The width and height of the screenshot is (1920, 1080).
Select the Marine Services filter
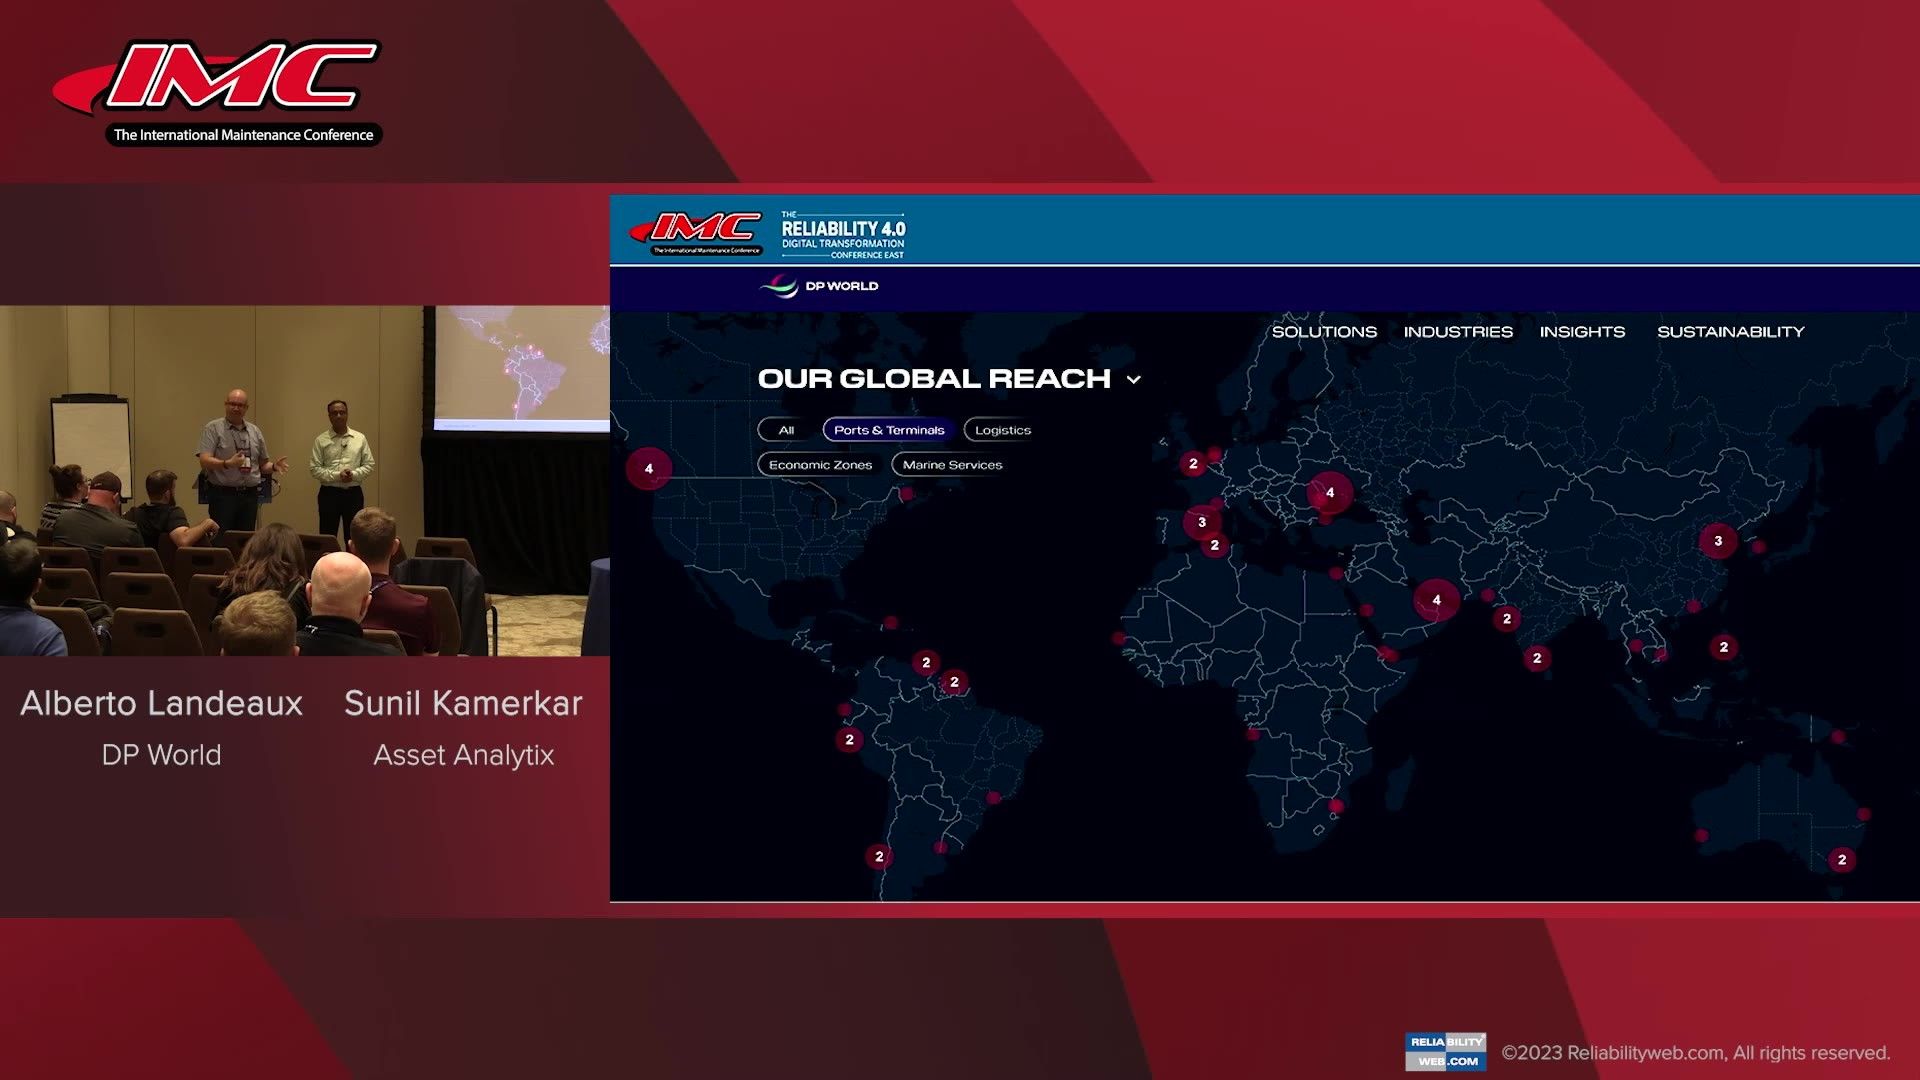pyautogui.click(x=951, y=465)
